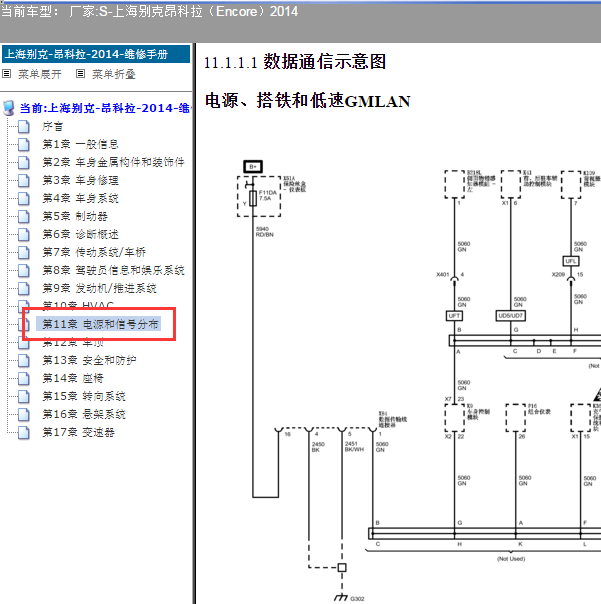Open 第14章 座椅
Image resolution: width=601 pixels, height=604 pixels.
73,378
